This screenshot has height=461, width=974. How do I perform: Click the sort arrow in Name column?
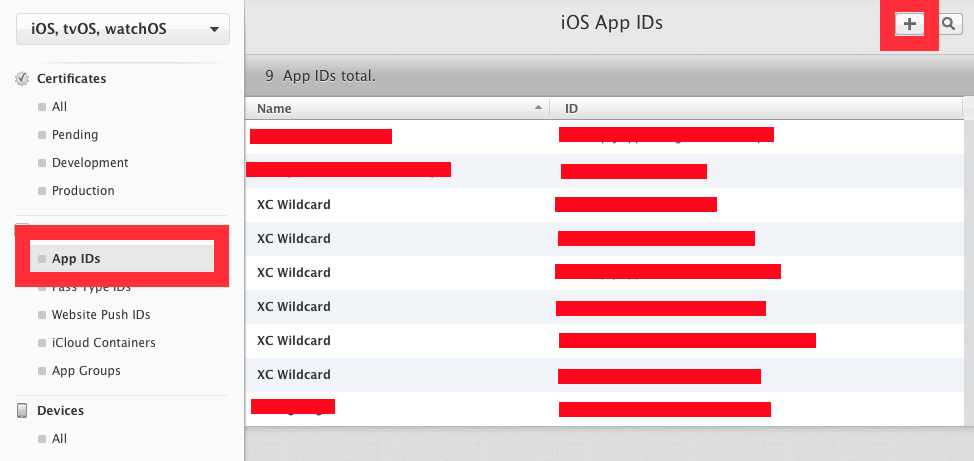(538, 108)
